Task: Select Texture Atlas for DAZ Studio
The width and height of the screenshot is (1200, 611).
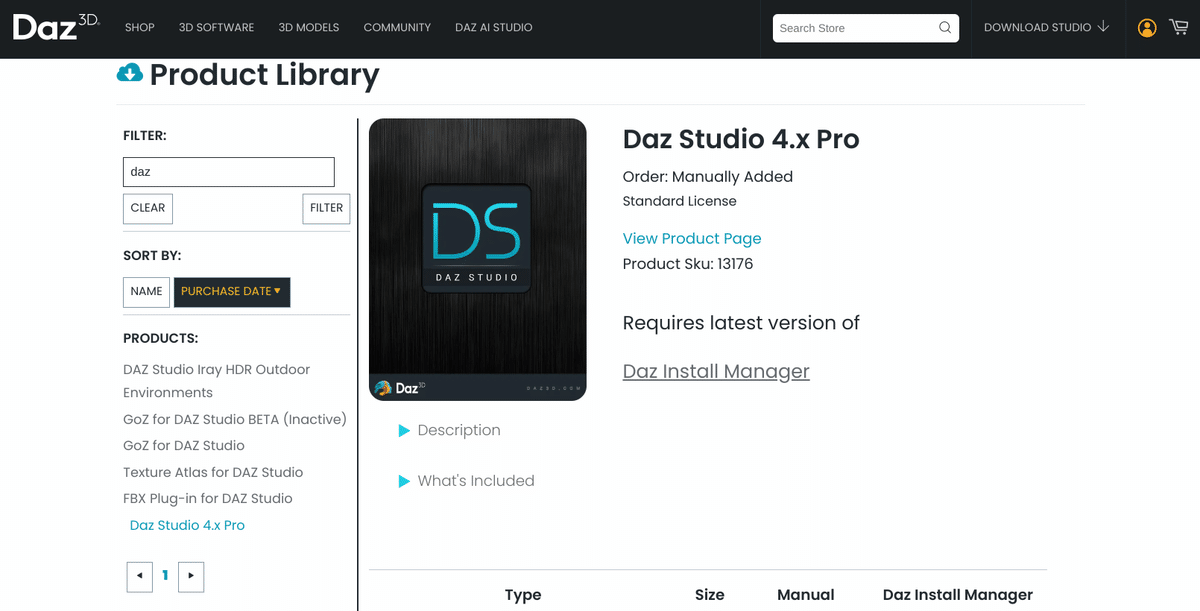Action: click(213, 472)
